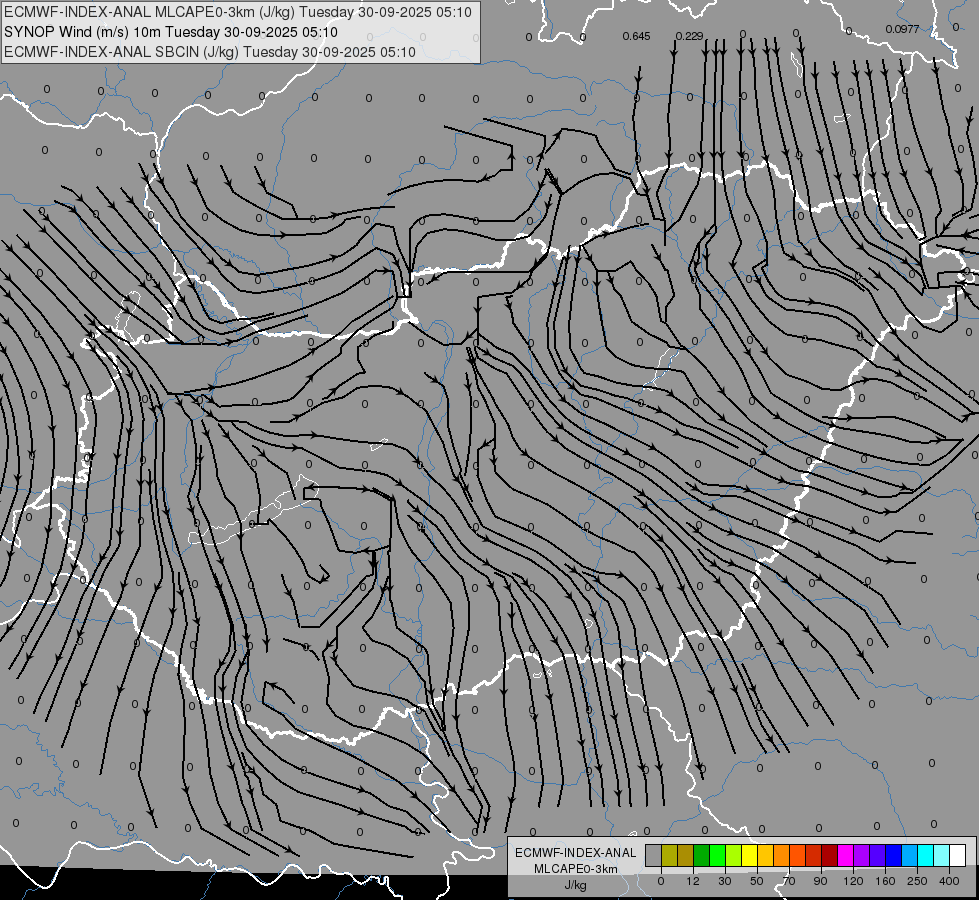979x900 pixels.
Task: Click the legend label 70
Action: point(789,881)
